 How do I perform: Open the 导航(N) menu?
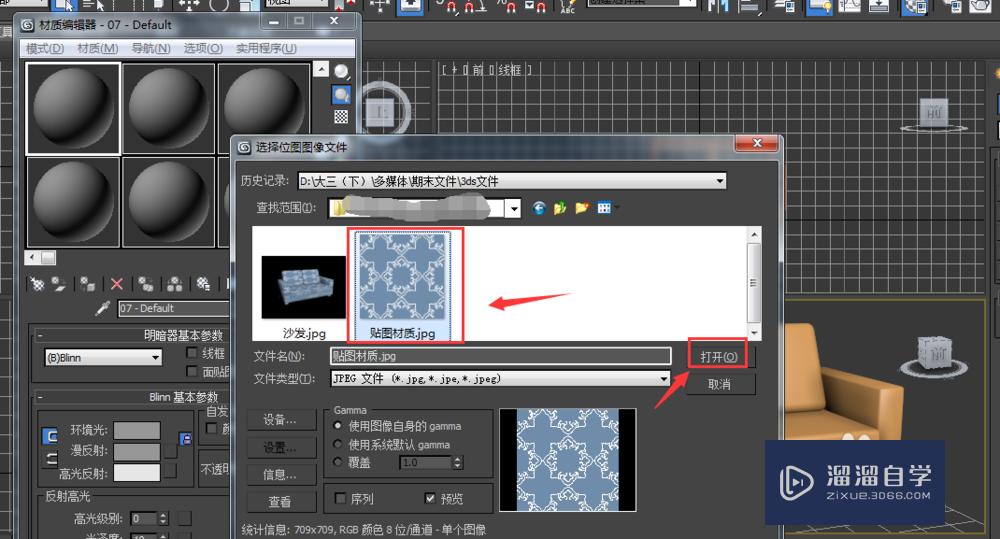pyautogui.click(x=151, y=48)
